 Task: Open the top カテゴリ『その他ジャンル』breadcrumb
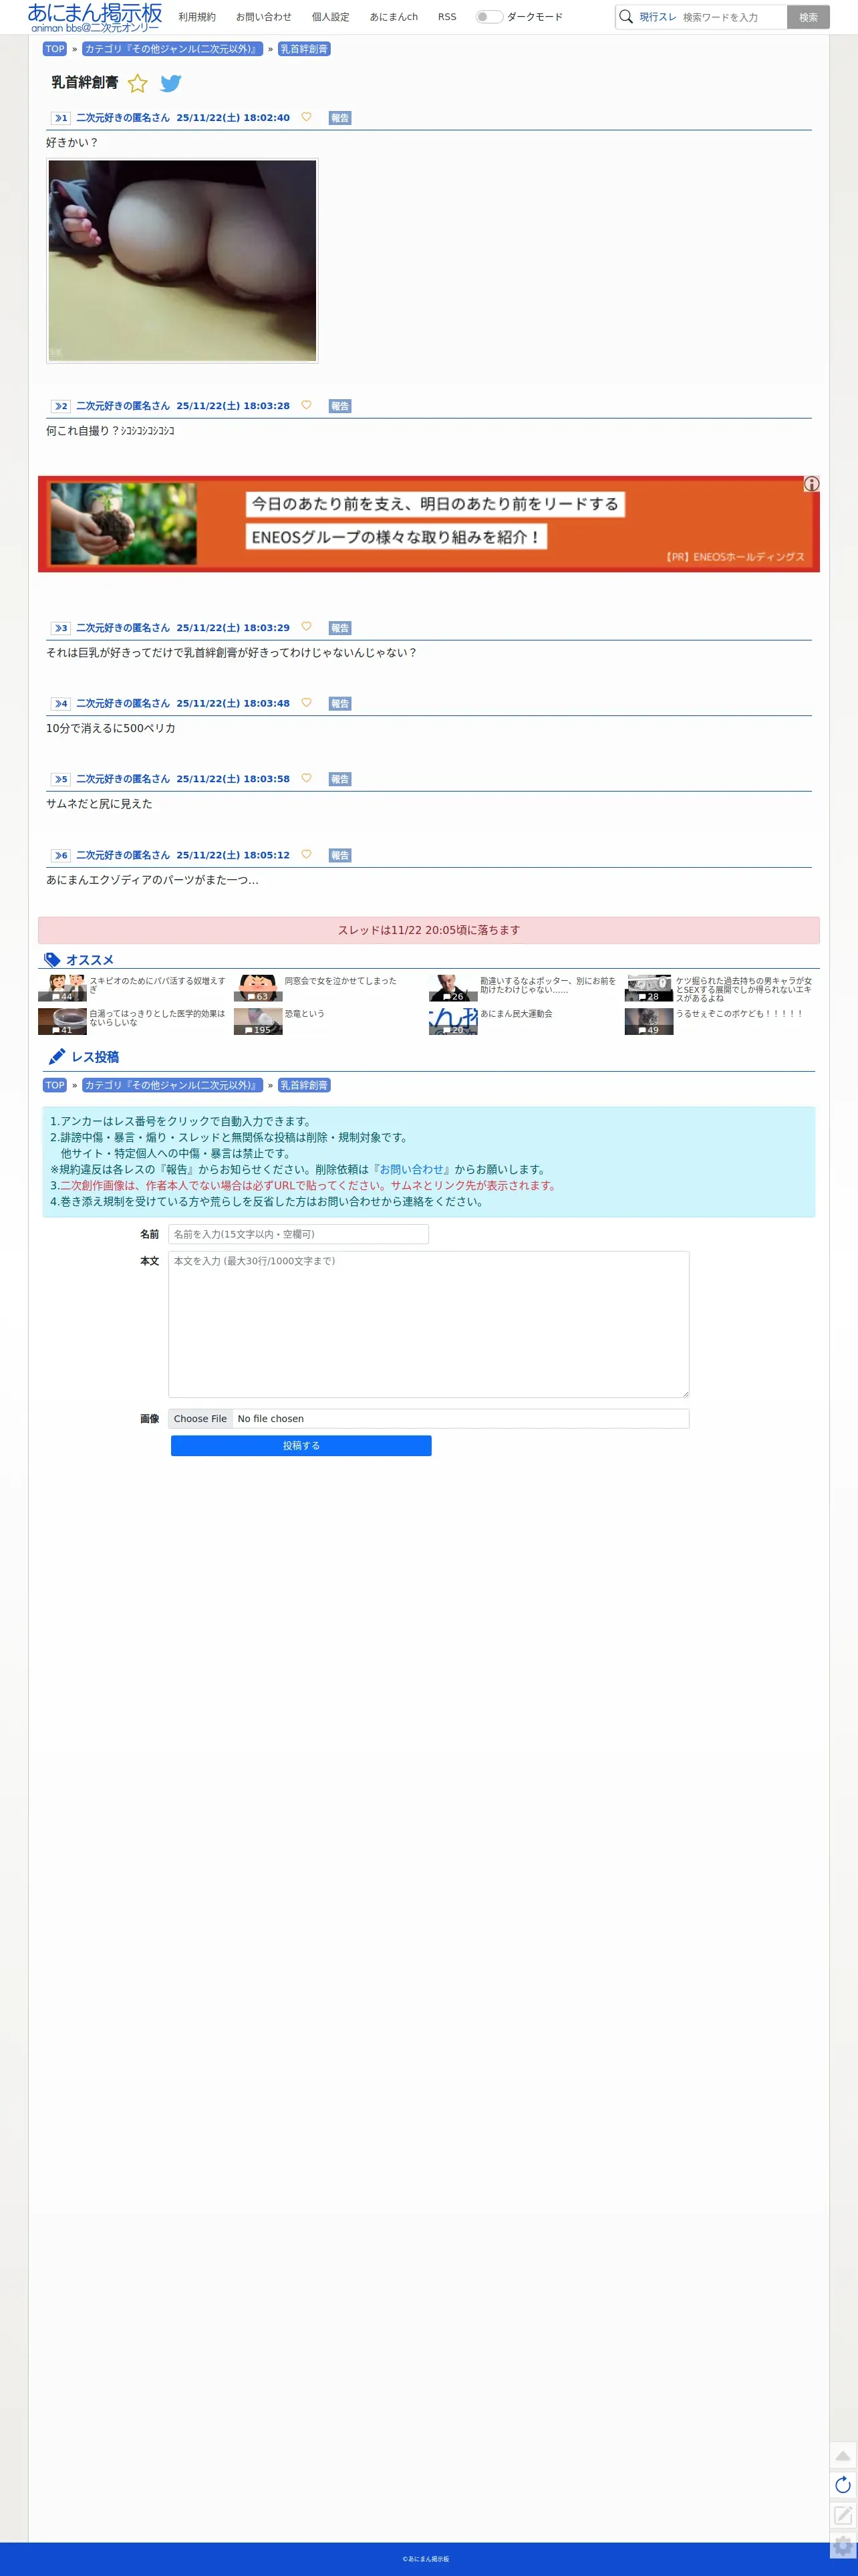[172, 49]
